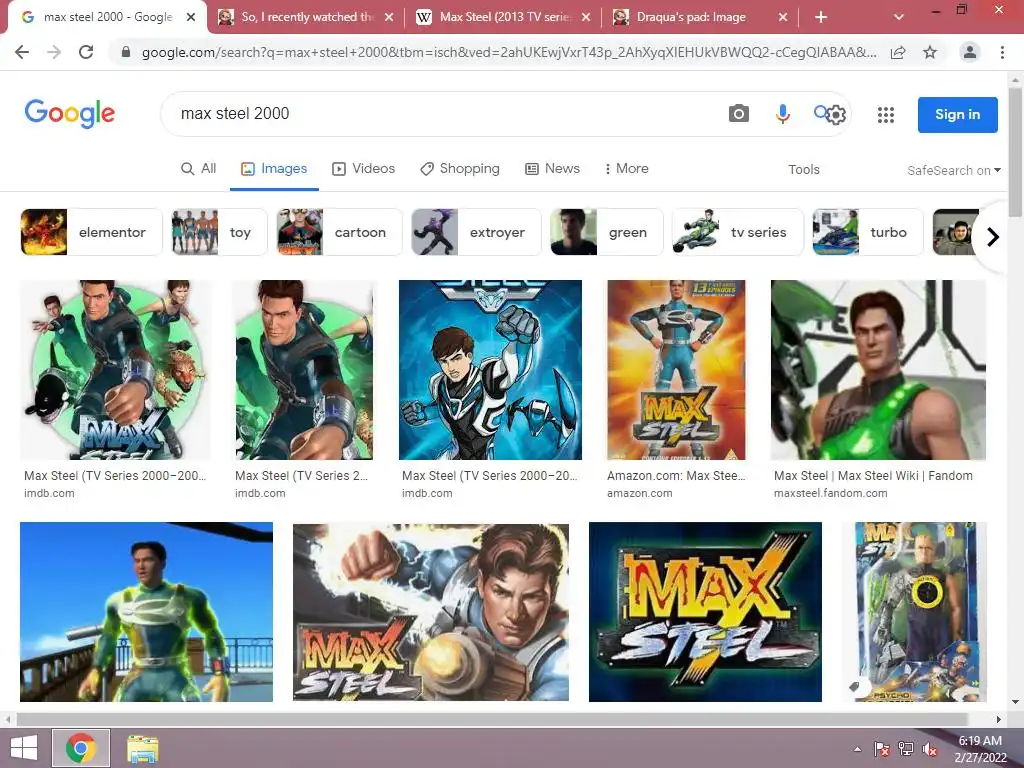Open Chrome's three-dot menu
This screenshot has height=768, width=1024.
pos(1002,52)
